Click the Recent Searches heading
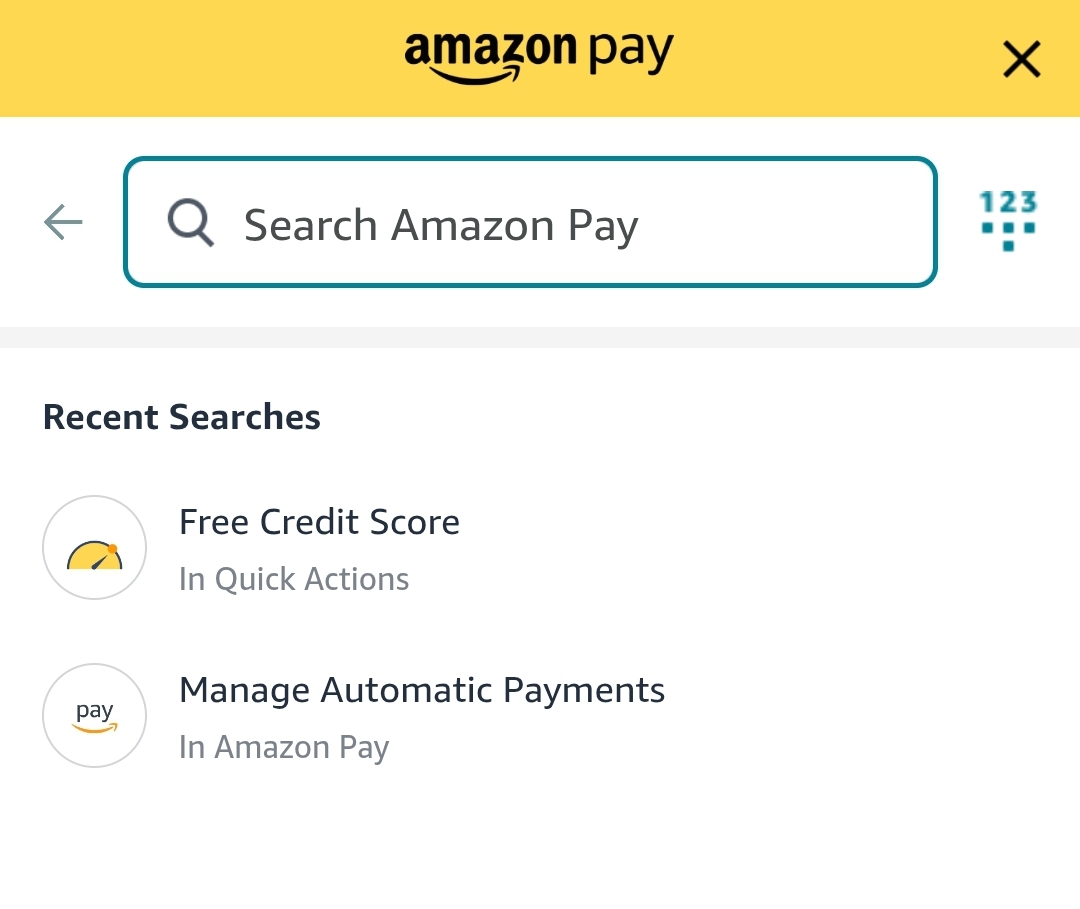1080x909 pixels. tap(182, 417)
